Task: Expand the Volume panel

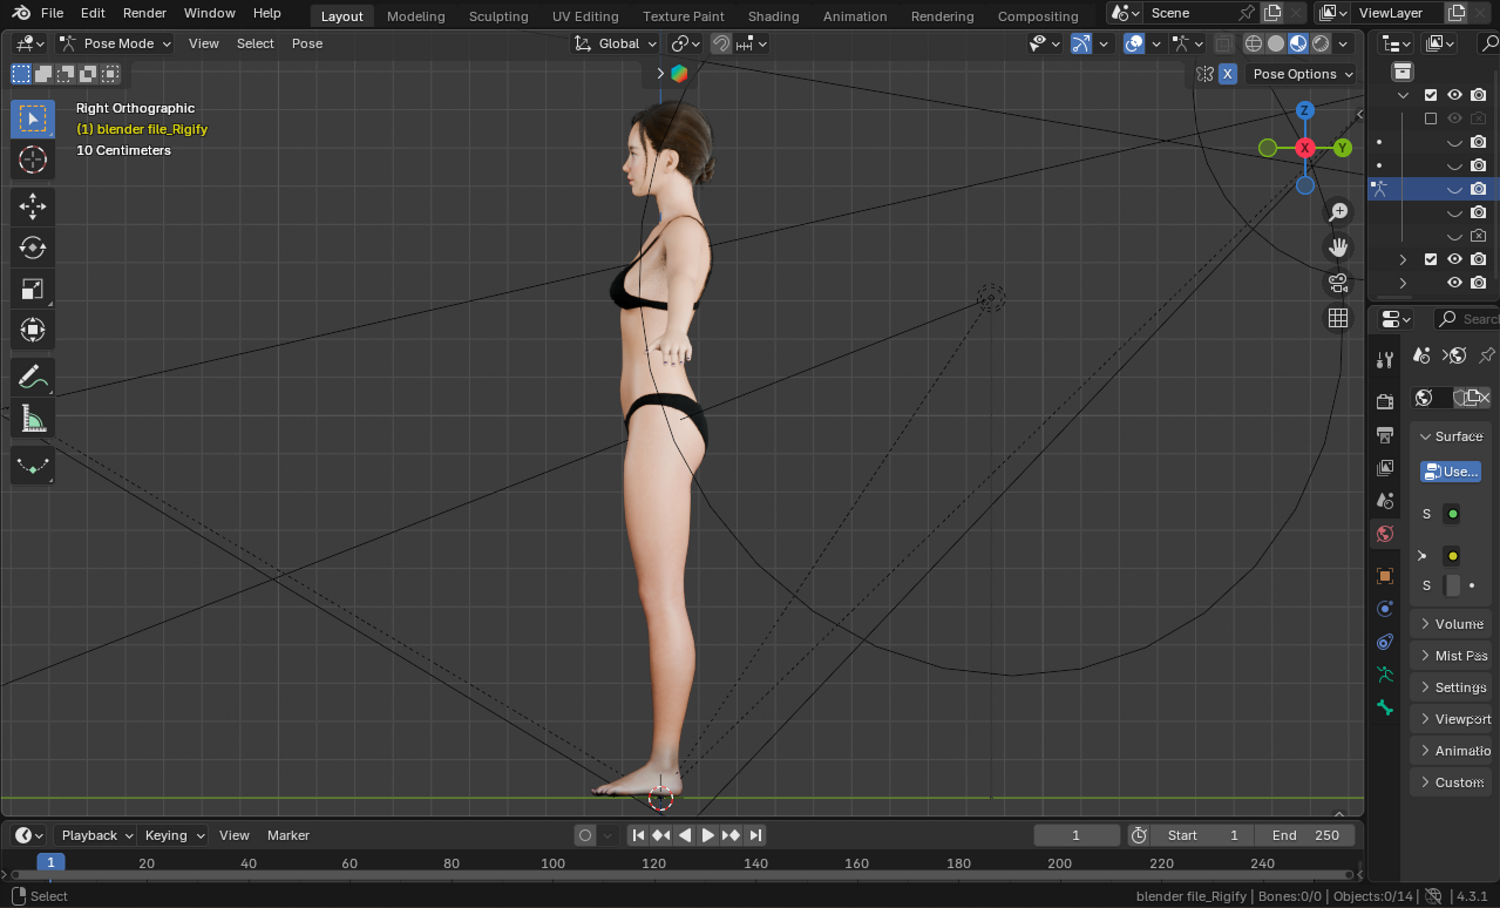Action: coord(1452,624)
